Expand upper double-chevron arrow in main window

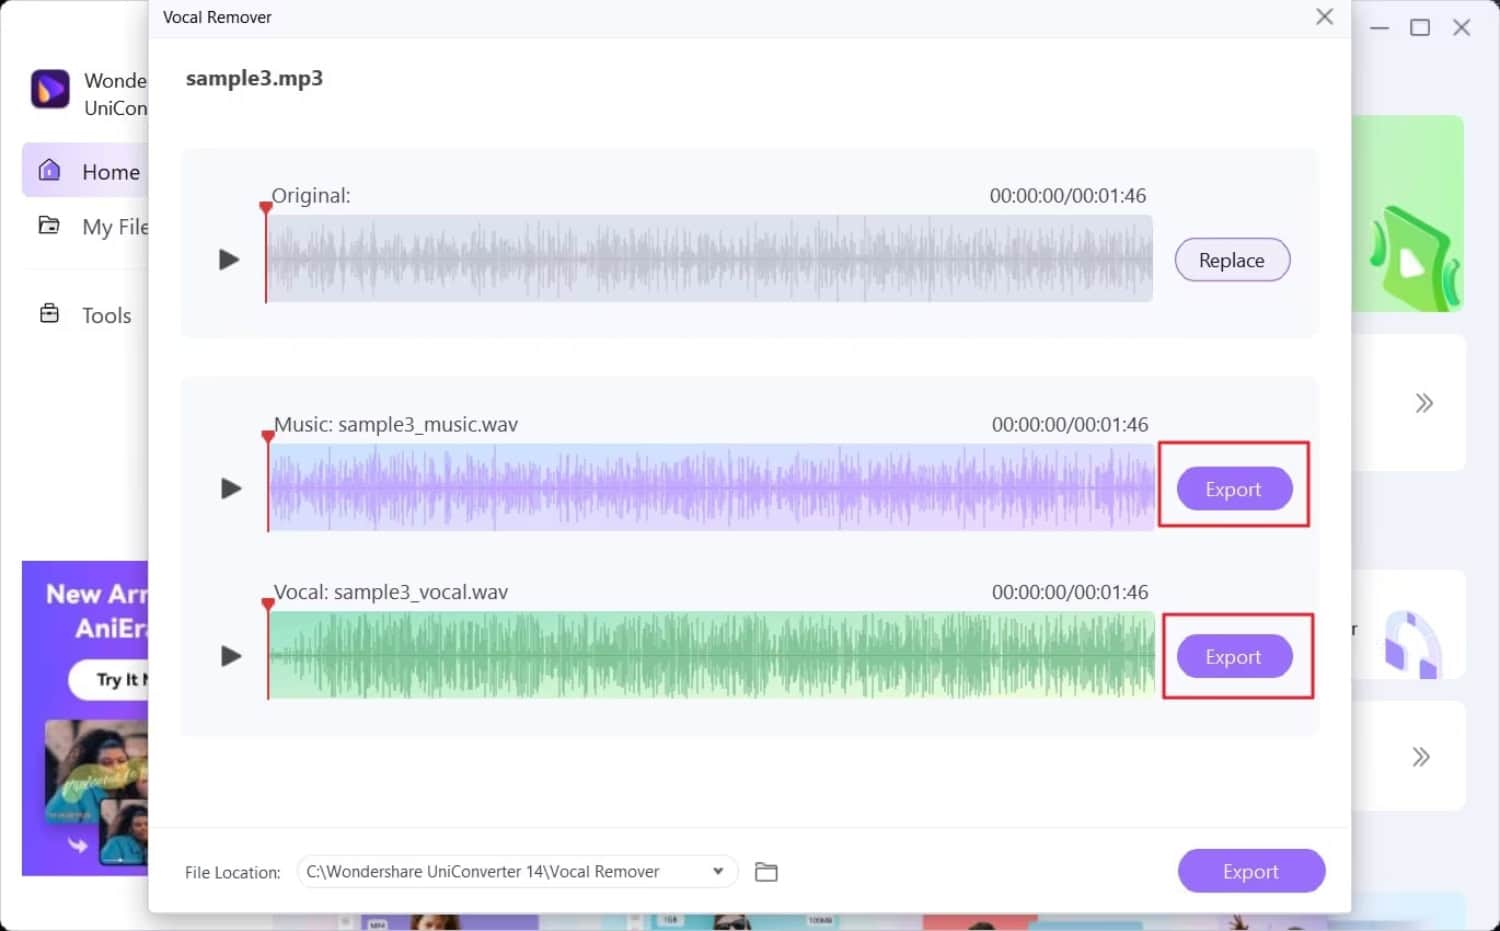[x=1424, y=403]
